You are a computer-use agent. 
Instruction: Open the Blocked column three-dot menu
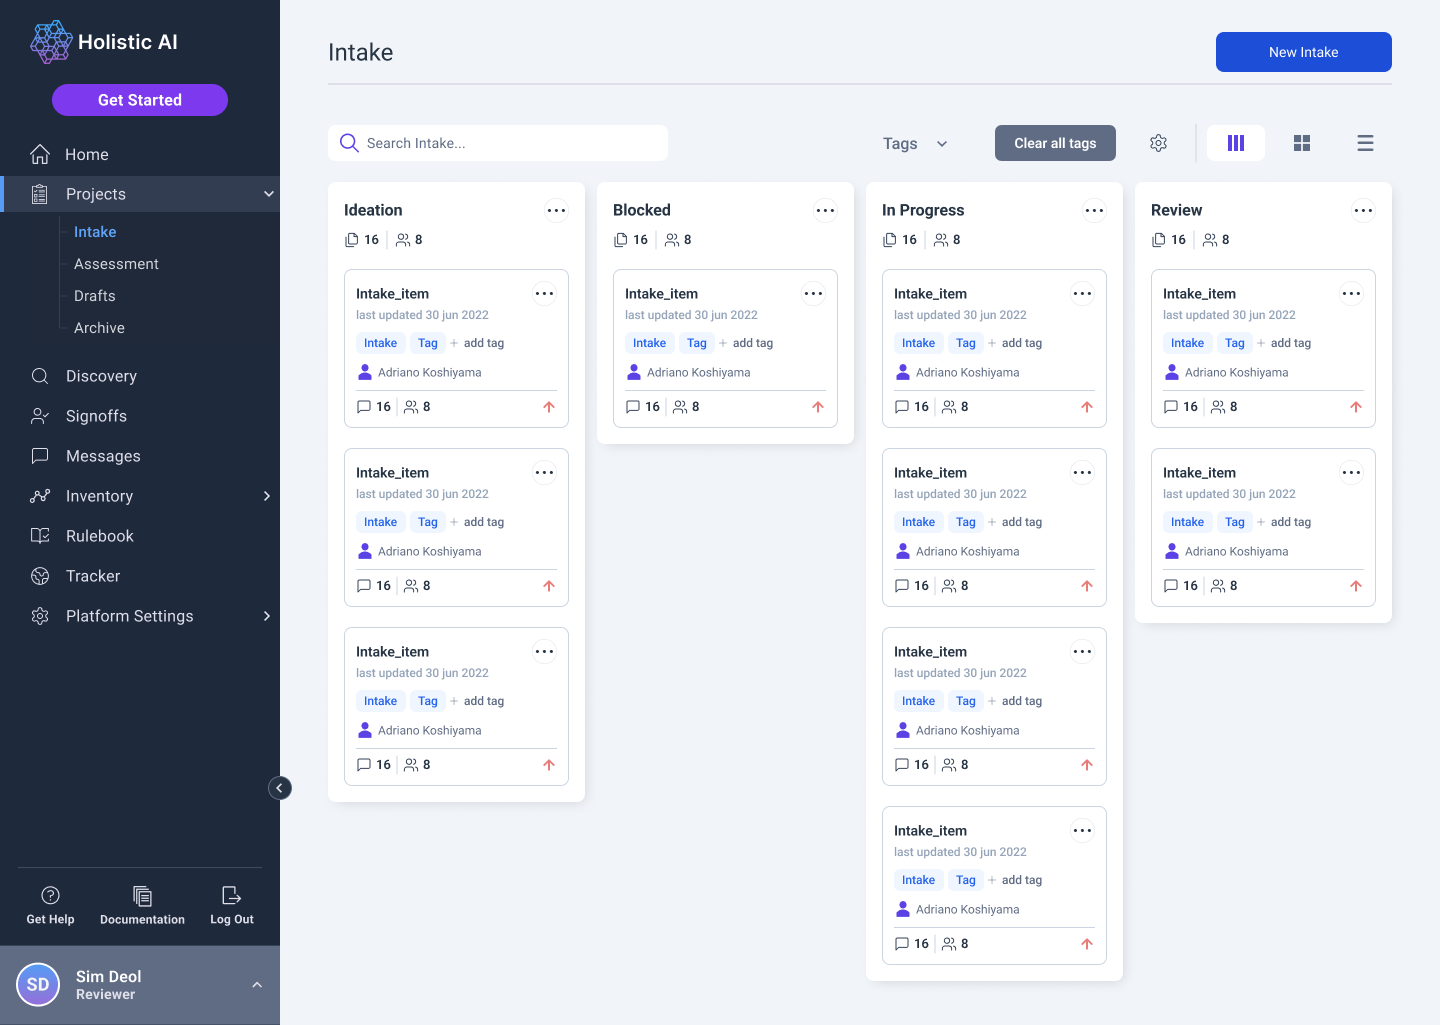click(825, 210)
